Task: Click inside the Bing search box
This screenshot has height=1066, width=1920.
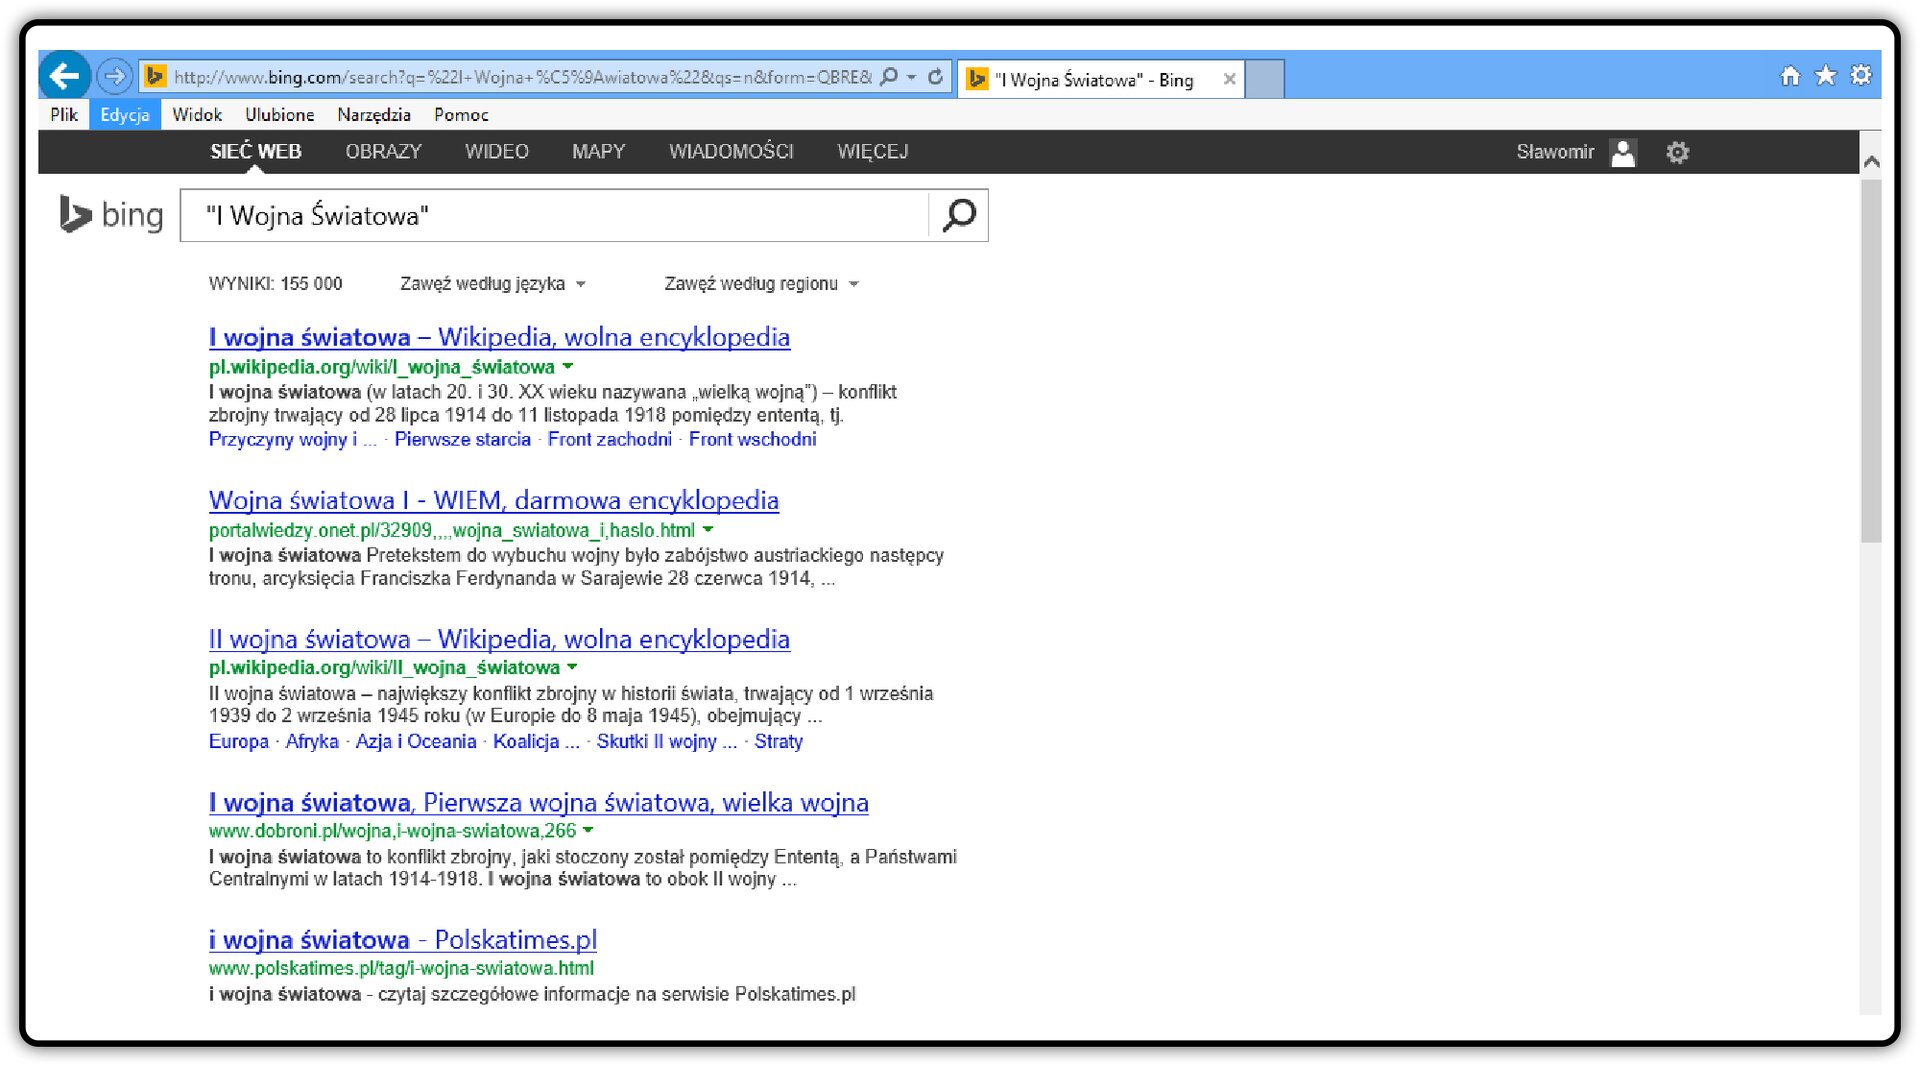Action: [x=555, y=215]
